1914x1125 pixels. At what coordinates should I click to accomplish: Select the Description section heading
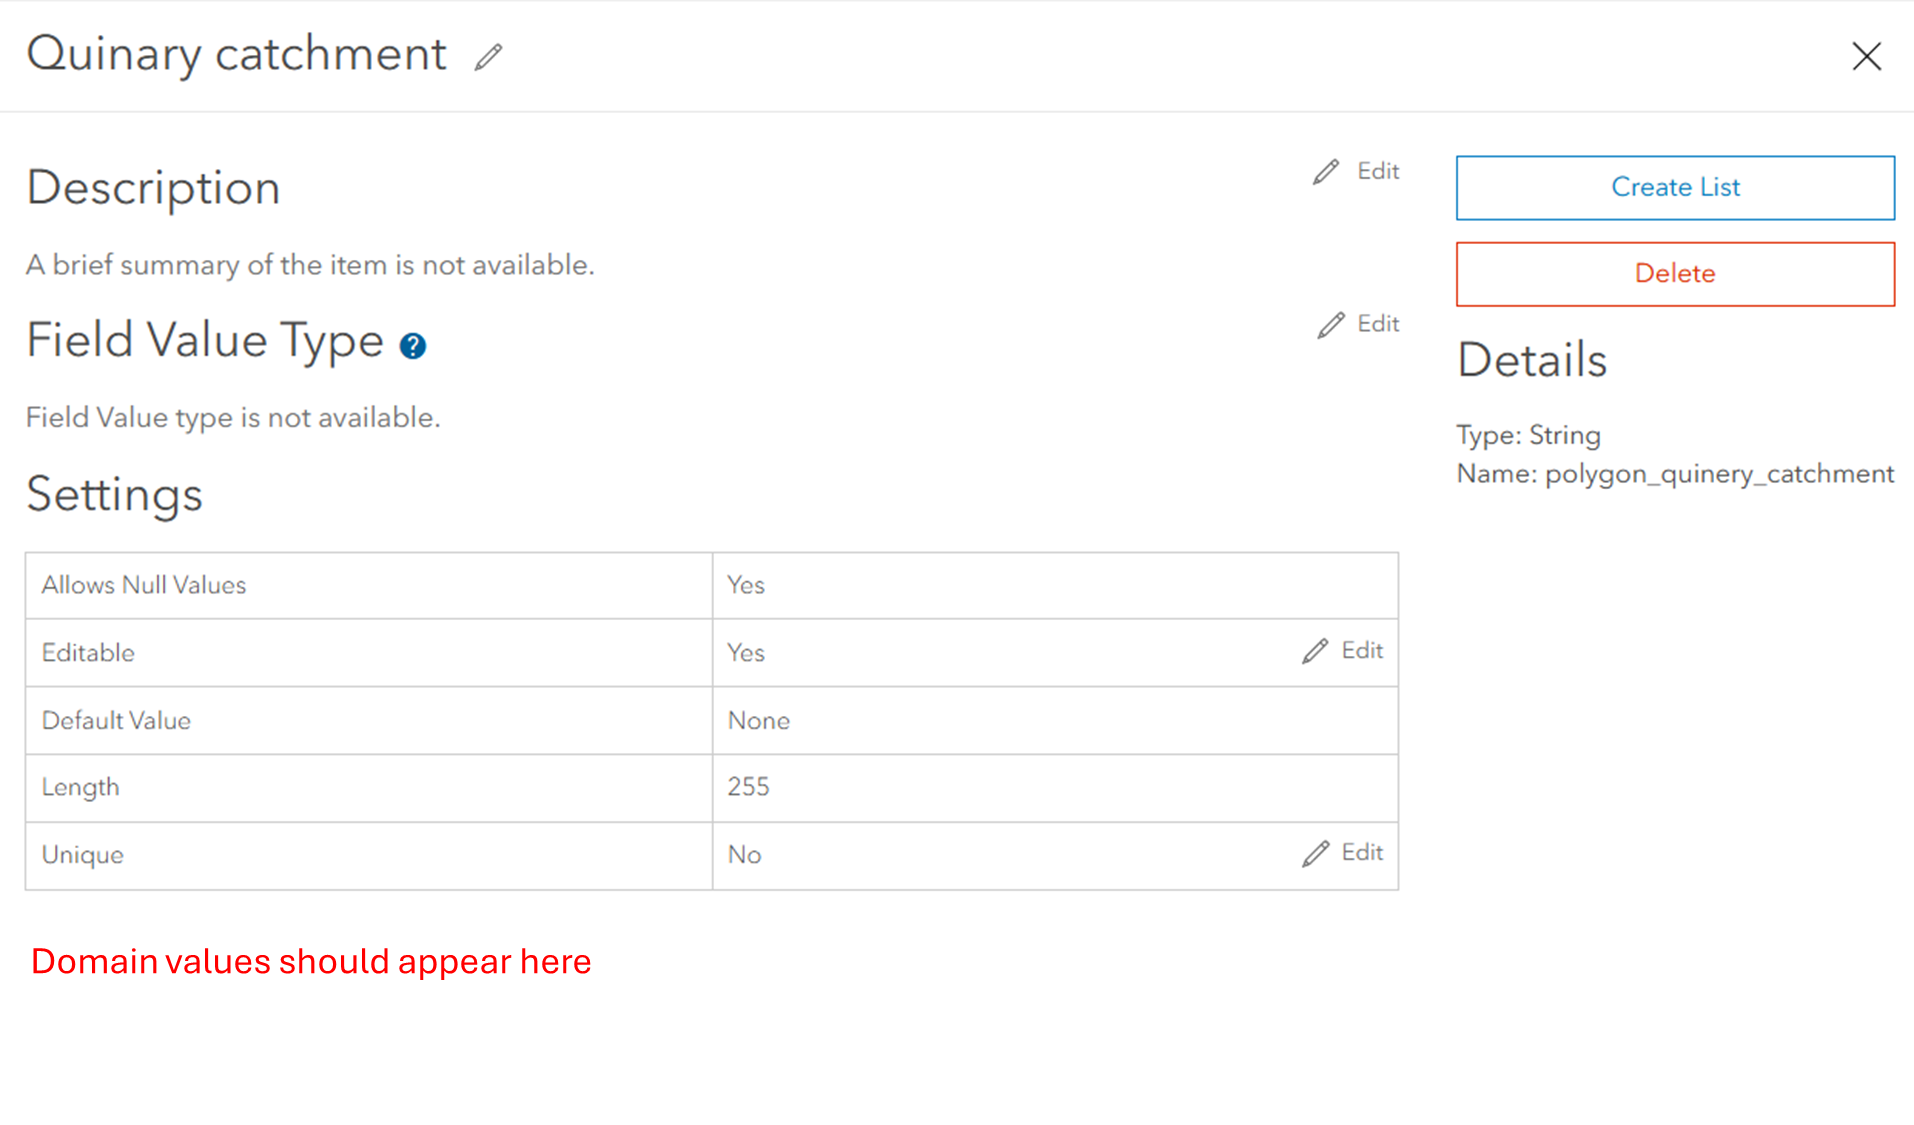point(152,188)
